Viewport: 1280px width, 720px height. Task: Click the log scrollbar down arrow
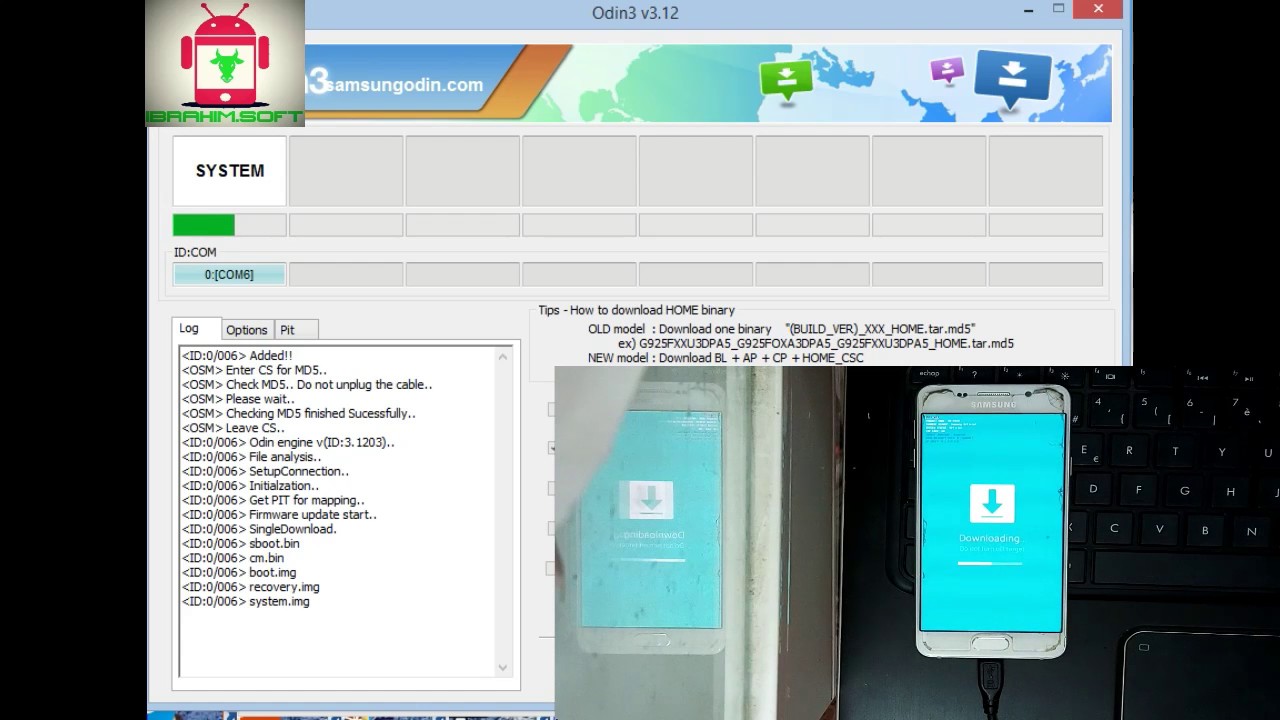(503, 668)
